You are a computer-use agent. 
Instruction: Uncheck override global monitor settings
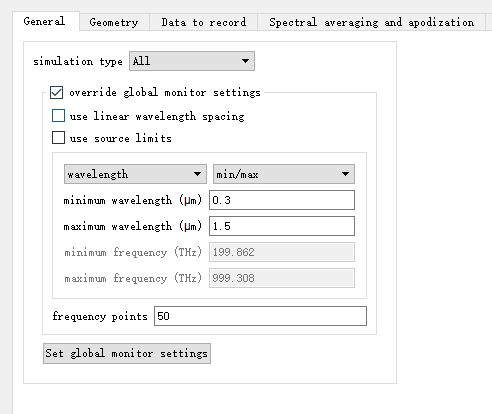tap(56, 92)
